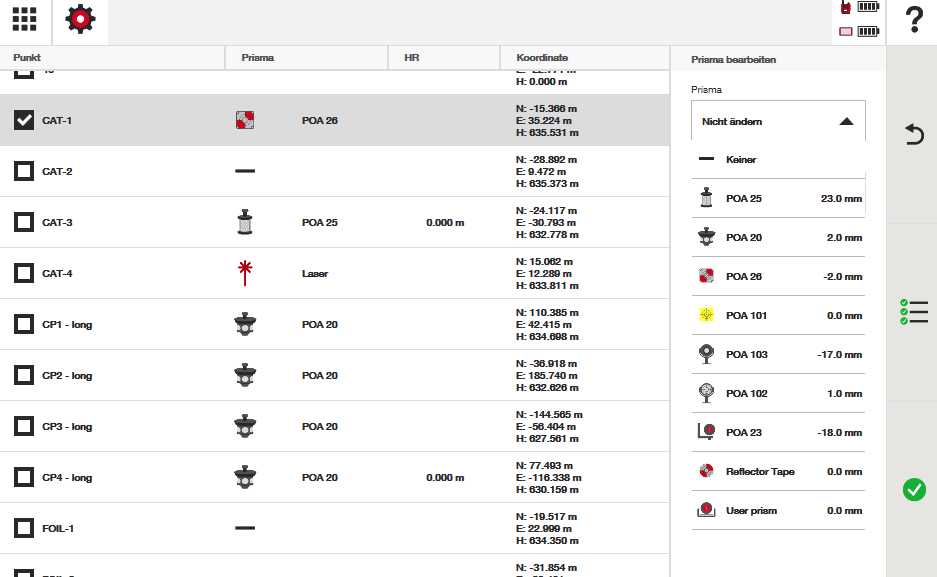Click the undo back arrow icon

click(914, 135)
